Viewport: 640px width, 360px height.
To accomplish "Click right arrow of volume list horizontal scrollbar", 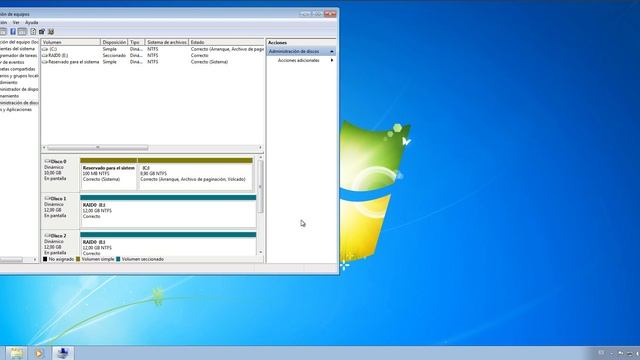I will pos(260,148).
